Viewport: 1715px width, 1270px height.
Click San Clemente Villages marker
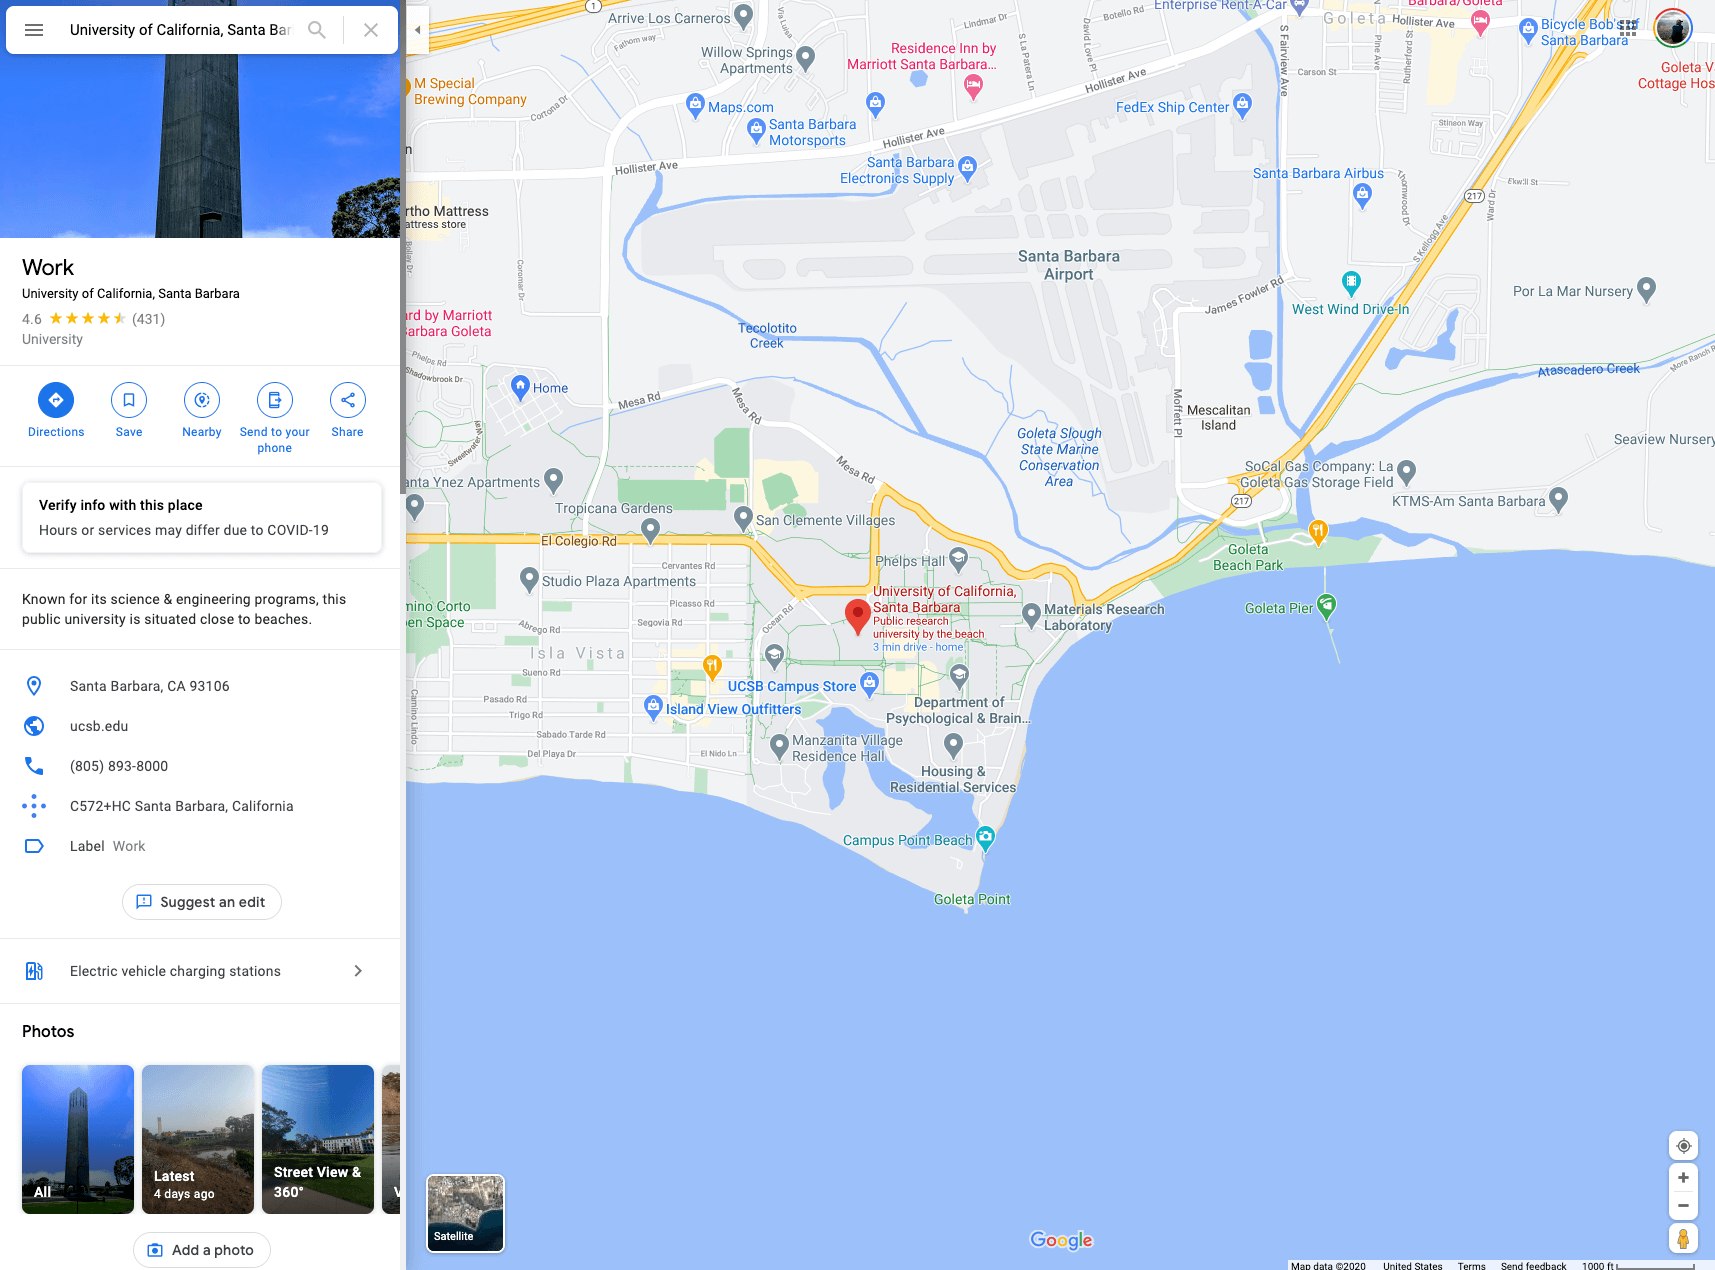pos(743,517)
